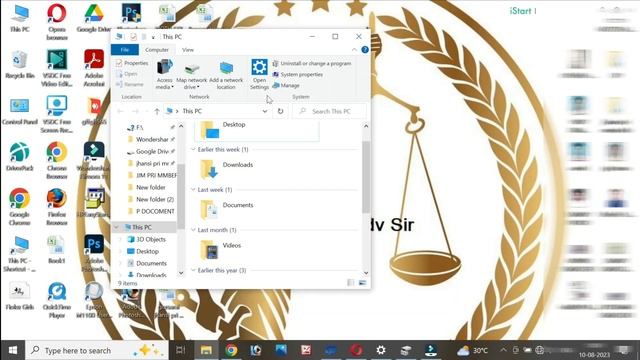640x360 pixels.
Task: Open the quick access toolbar dropdown
Action: tap(153, 37)
